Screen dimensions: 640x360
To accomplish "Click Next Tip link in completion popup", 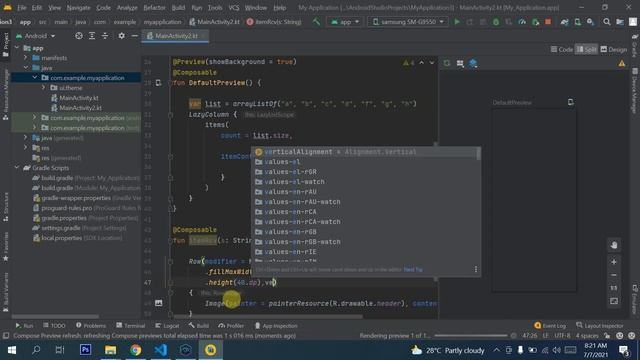I will [413, 269].
